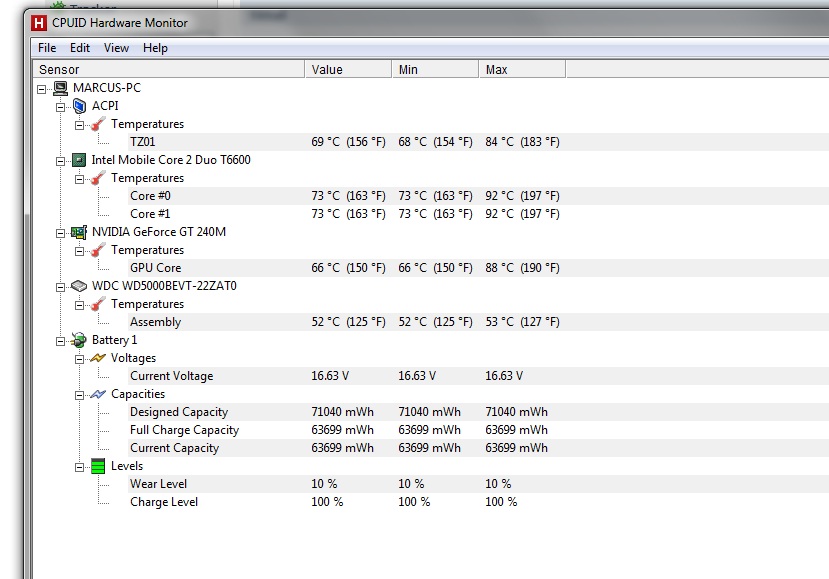
Task: Select NVIDIA GeForce GT 240M label
Action: pos(159,232)
